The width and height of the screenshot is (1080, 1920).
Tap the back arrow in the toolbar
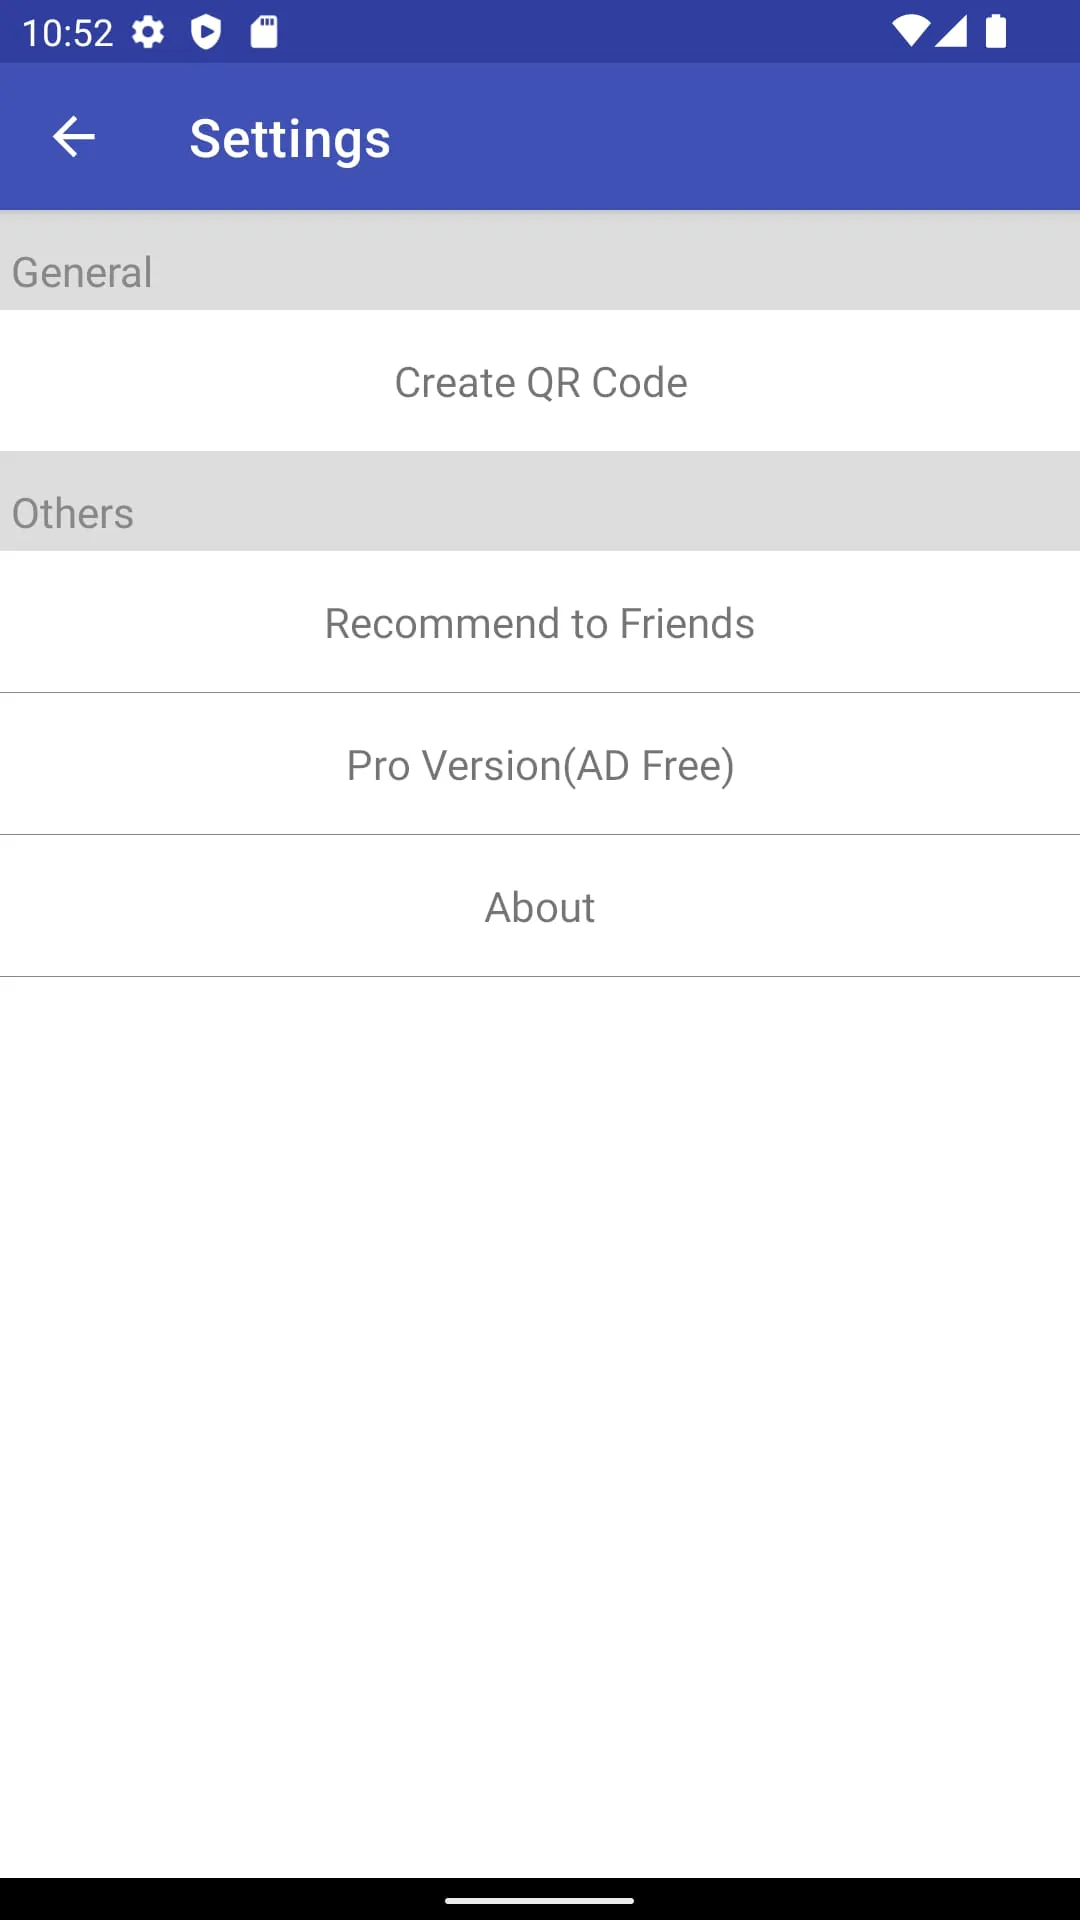pyautogui.click(x=73, y=137)
